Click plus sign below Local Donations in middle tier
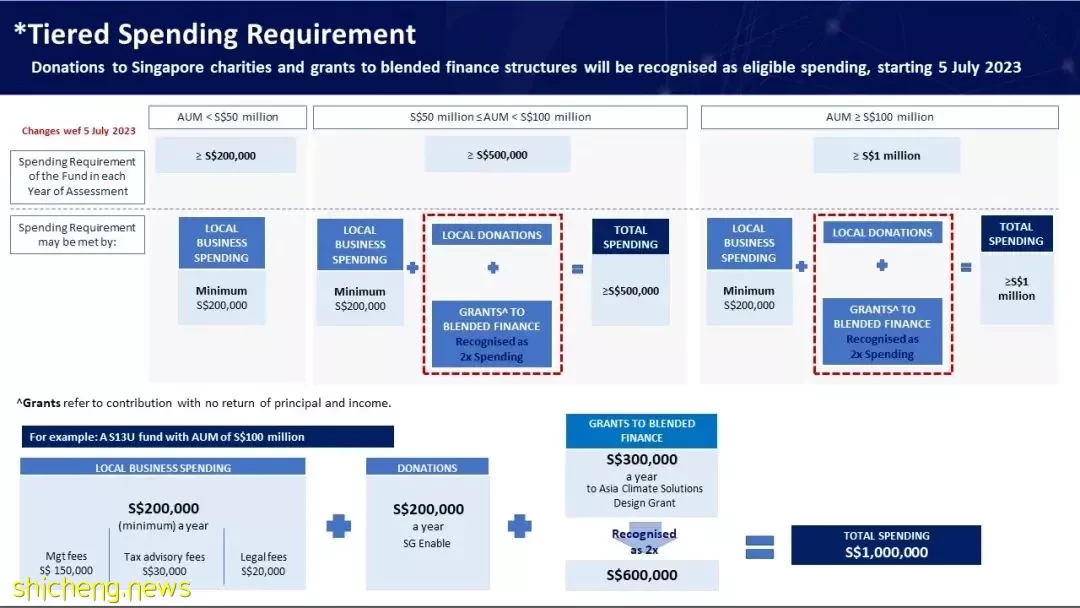Image resolution: width=1080 pixels, height=608 pixels. [493, 268]
